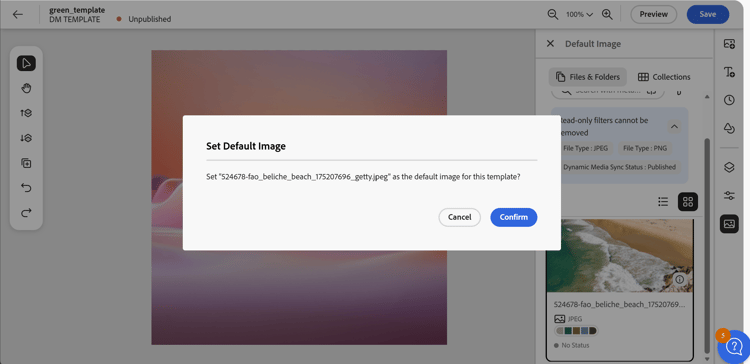The height and width of the screenshot is (364, 750).
Task: Click the green_template title text
Action: click(x=77, y=10)
